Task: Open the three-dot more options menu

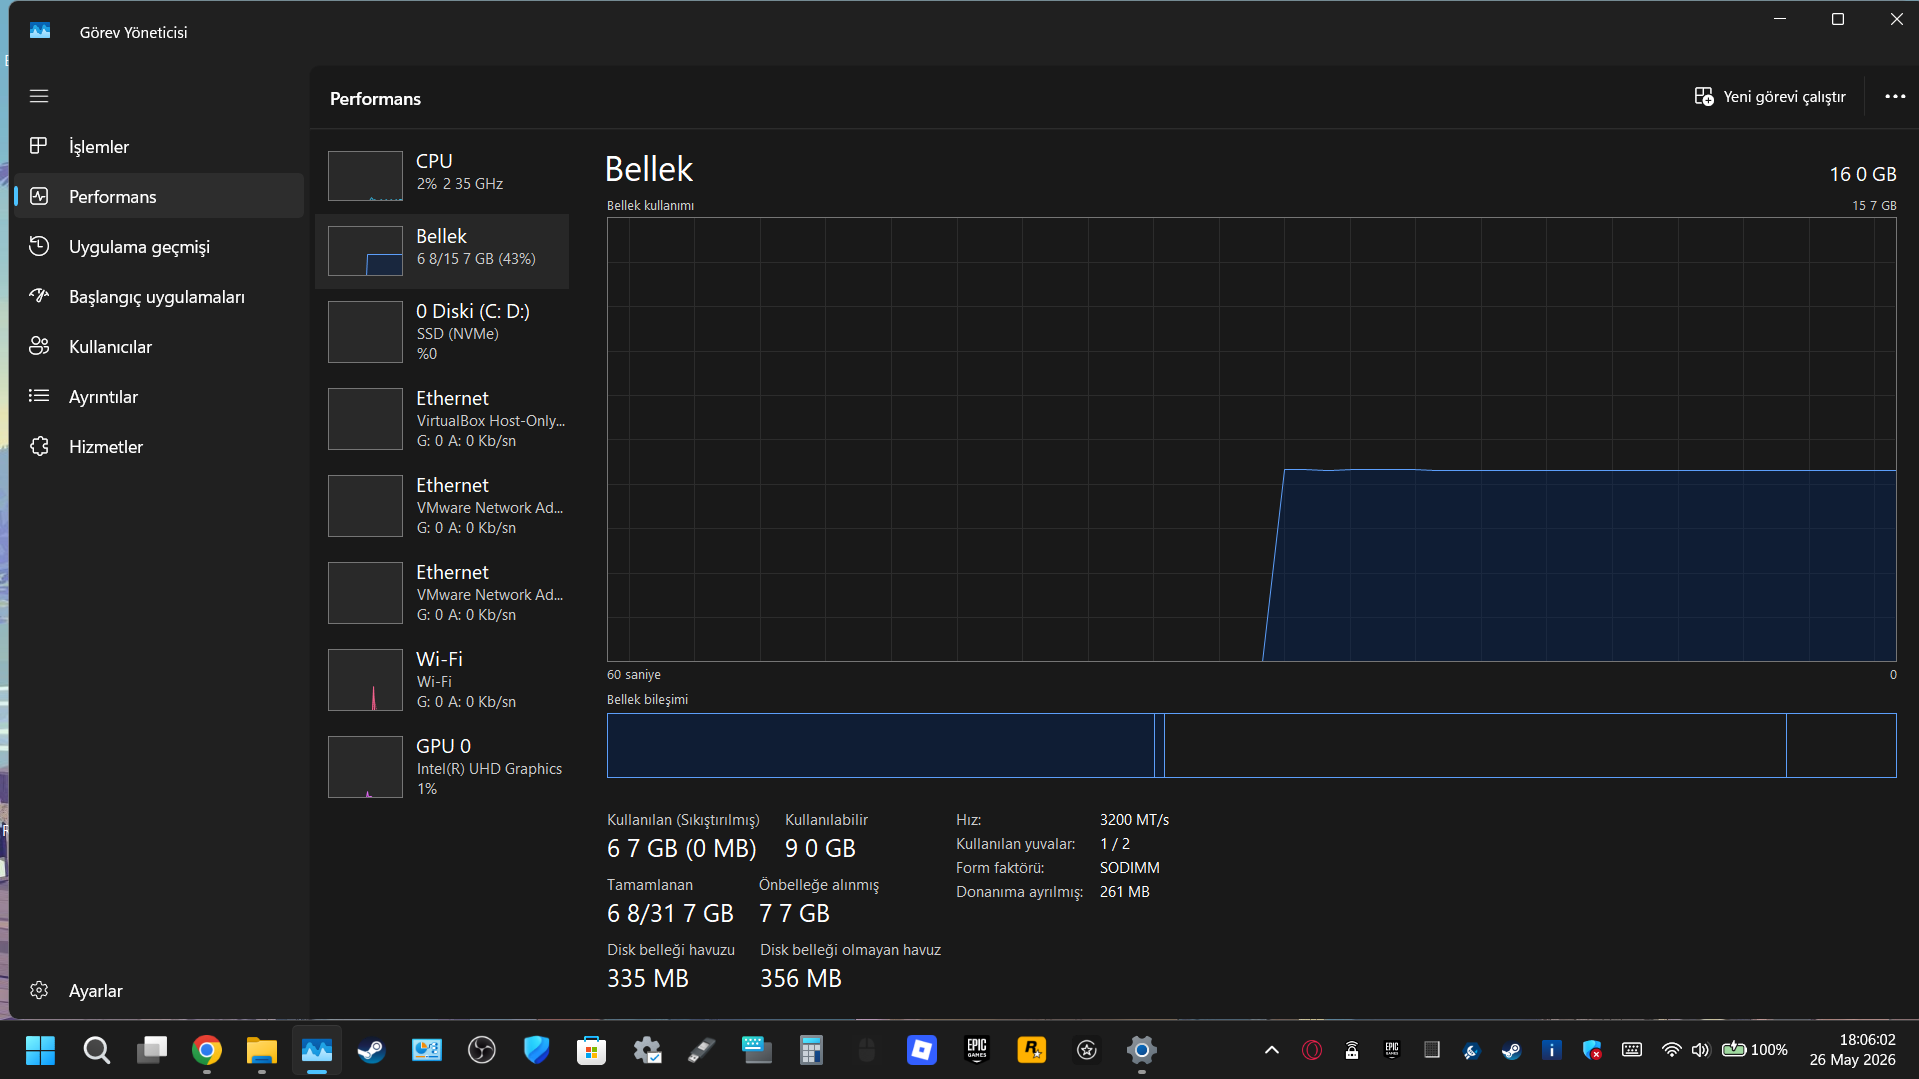Action: pyautogui.click(x=1894, y=97)
